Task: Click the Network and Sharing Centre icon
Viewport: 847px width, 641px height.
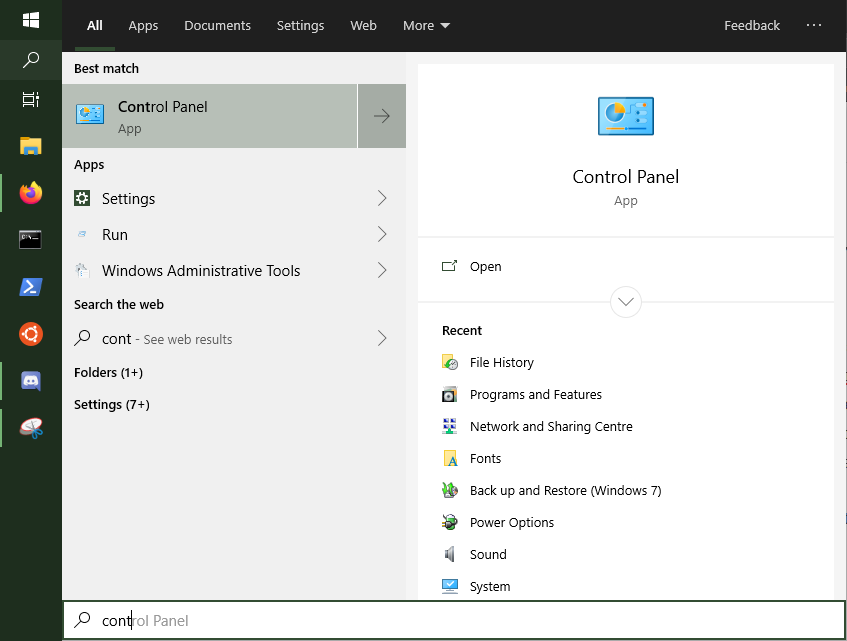Action: point(450,426)
